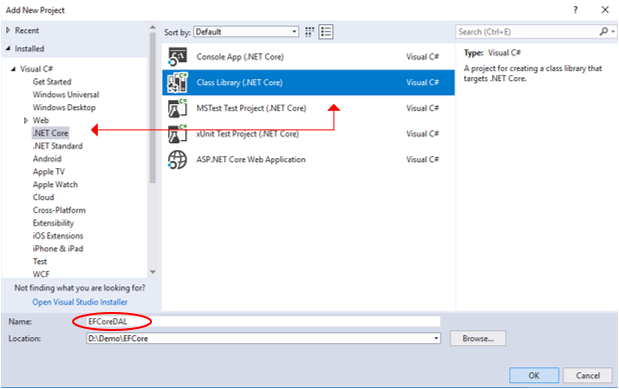Collapse the Visual C# tree node
The image size is (619, 389).
click(13, 69)
